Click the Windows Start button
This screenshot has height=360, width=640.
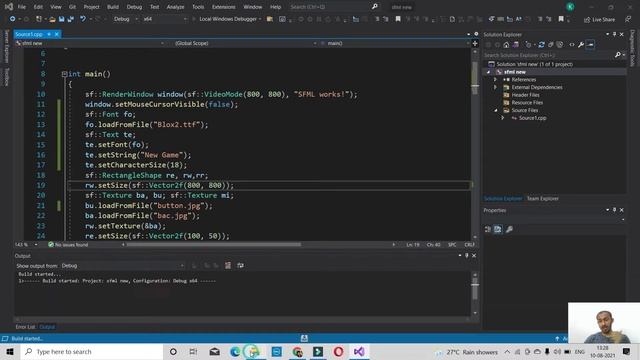coord(10,351)
